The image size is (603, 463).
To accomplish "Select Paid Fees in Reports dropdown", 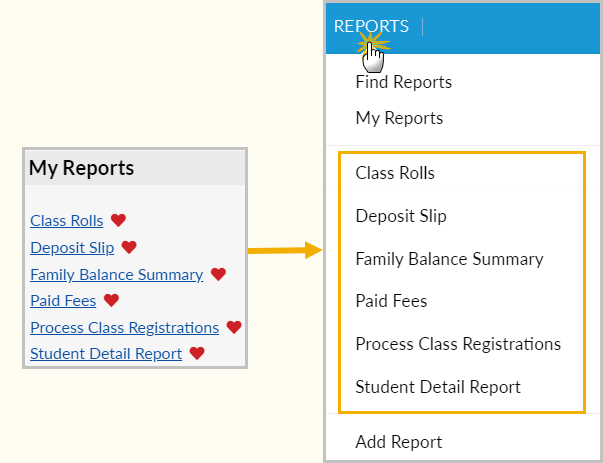I will tap(391, 301).
